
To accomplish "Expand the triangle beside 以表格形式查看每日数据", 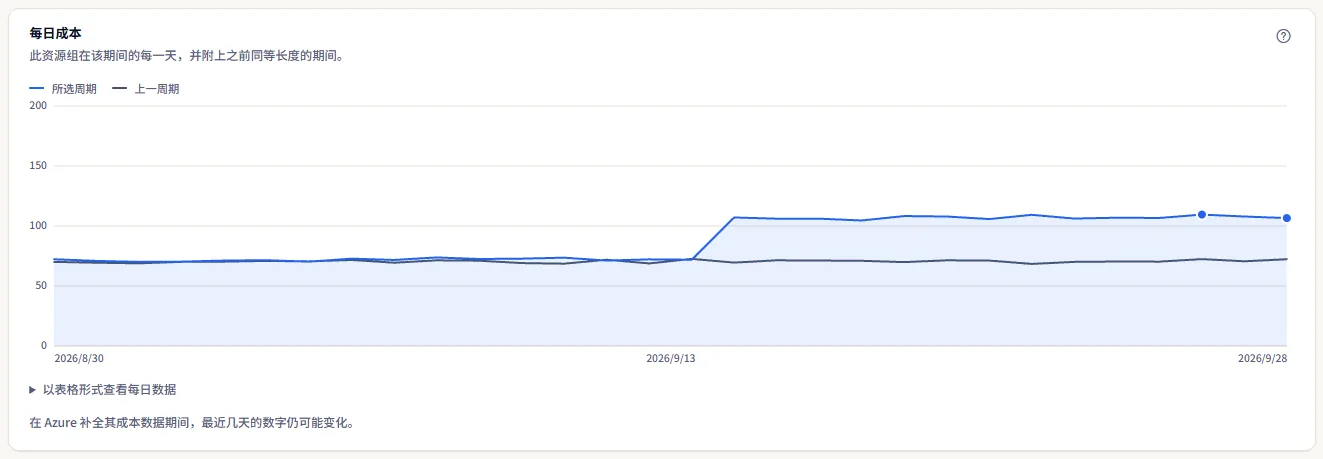I will (x=33, y=390).
